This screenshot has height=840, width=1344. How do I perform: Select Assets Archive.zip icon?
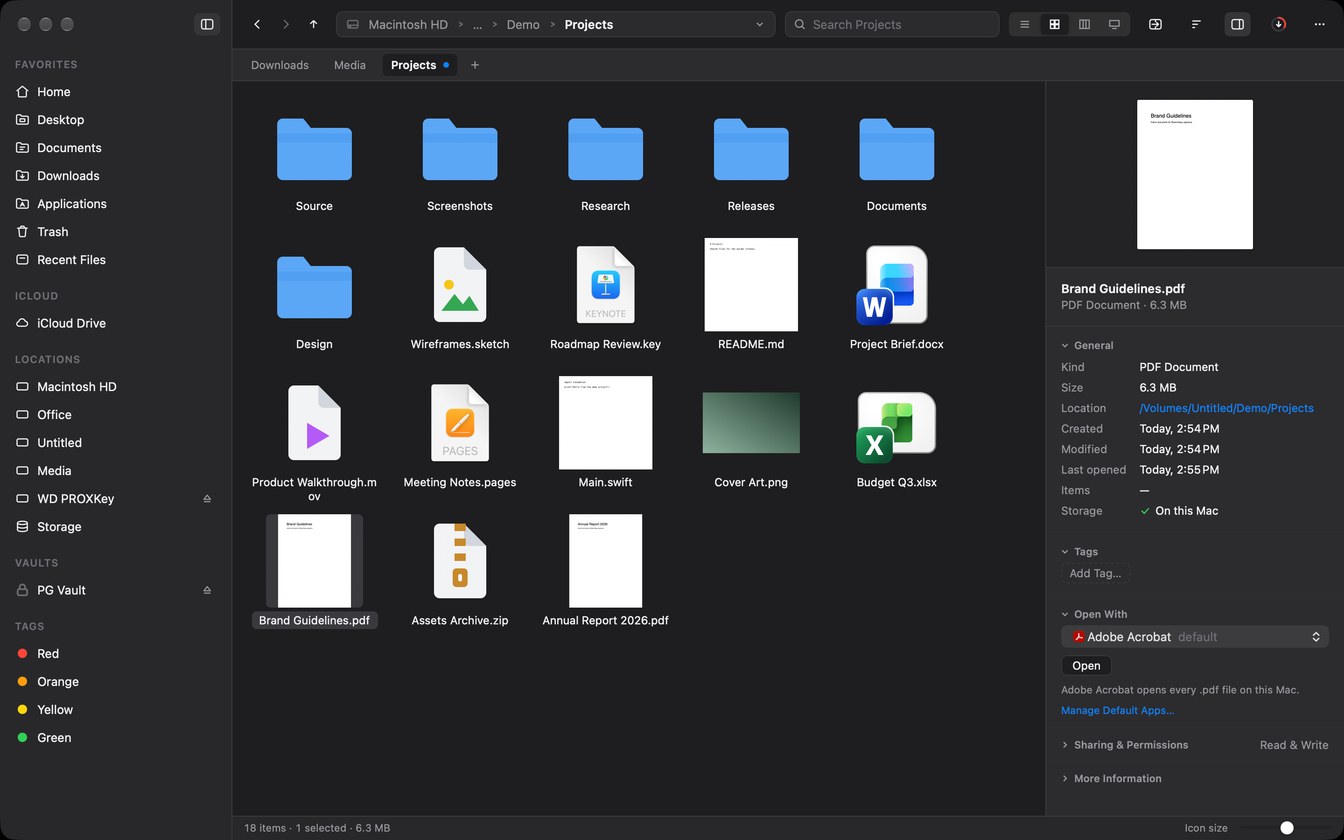[x=460, y=561]
